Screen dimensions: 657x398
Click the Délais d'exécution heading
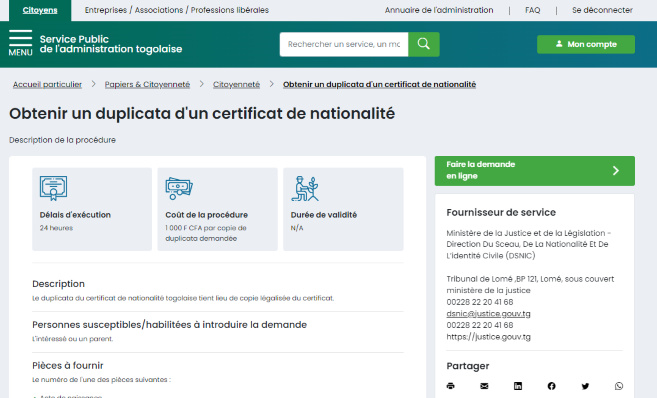75,215
